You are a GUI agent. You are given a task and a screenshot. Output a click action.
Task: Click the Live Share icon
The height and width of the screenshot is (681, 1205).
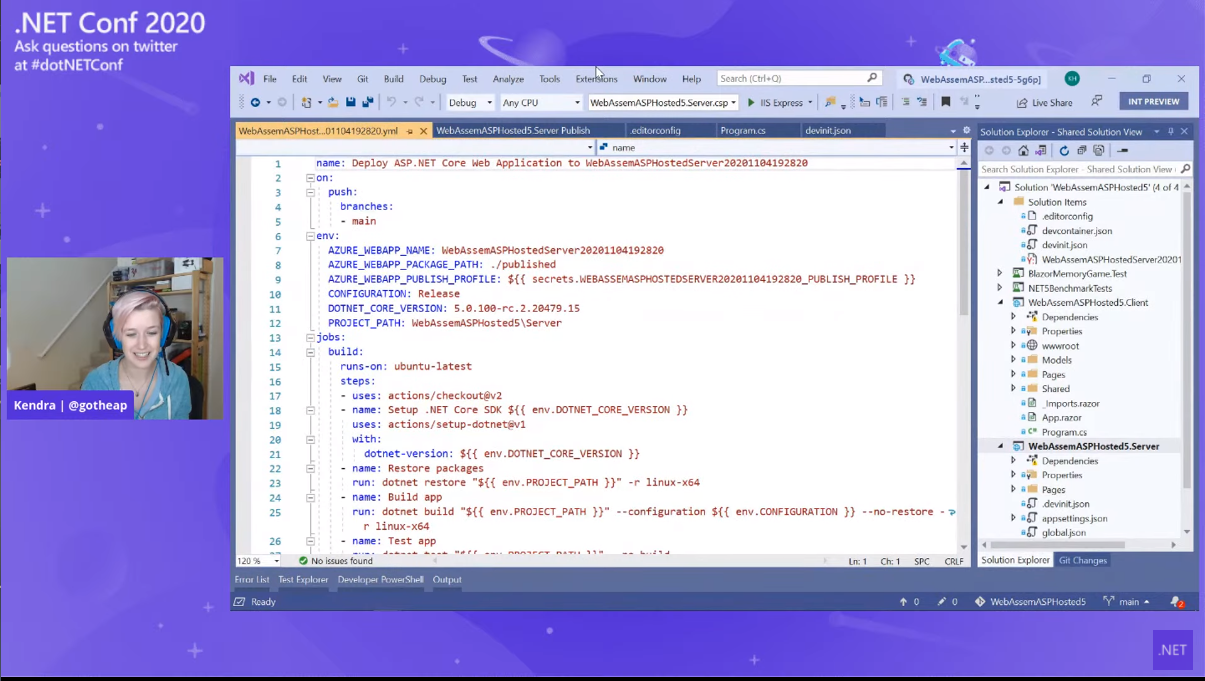click(x=1022, y=103)
